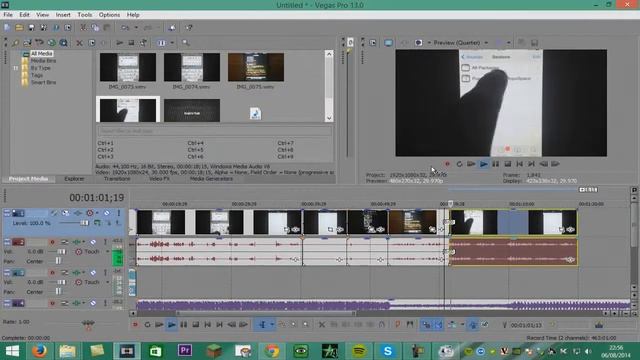
Task: Open the Undo history dropdown arrow in the main toolbar
Action: tap(136, 28)
